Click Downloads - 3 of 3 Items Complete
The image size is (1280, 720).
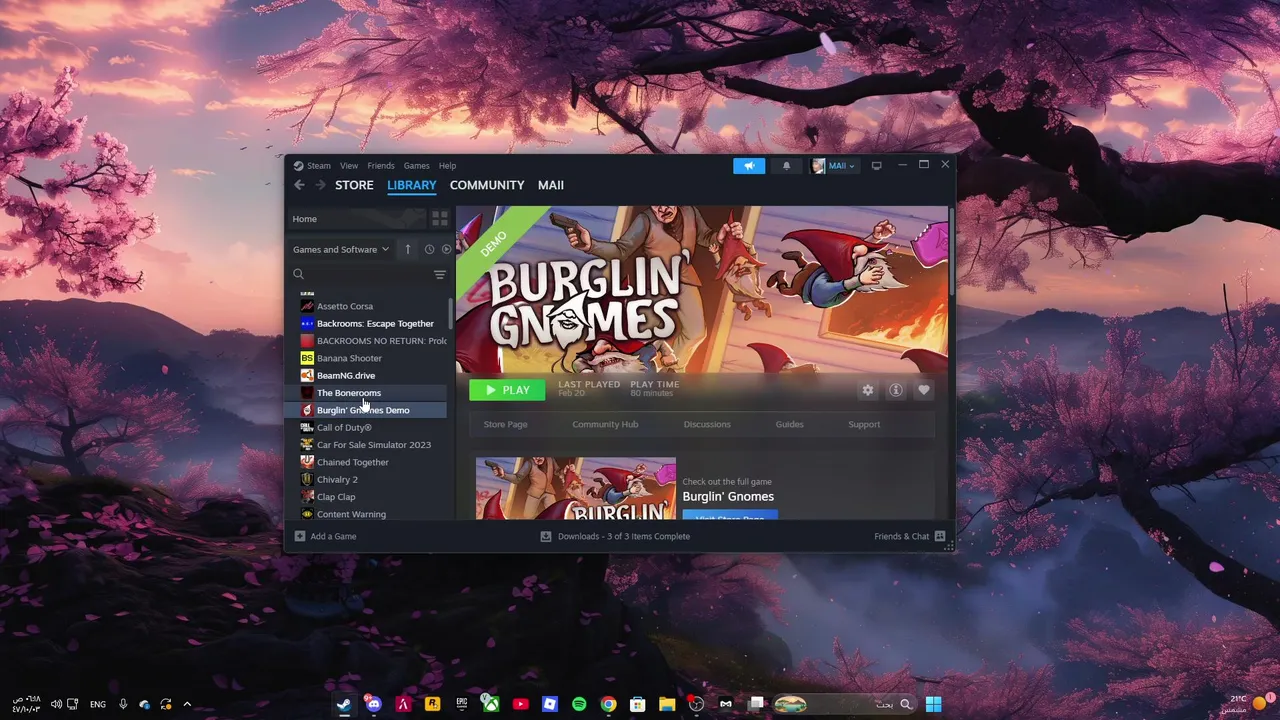point(624,536)
